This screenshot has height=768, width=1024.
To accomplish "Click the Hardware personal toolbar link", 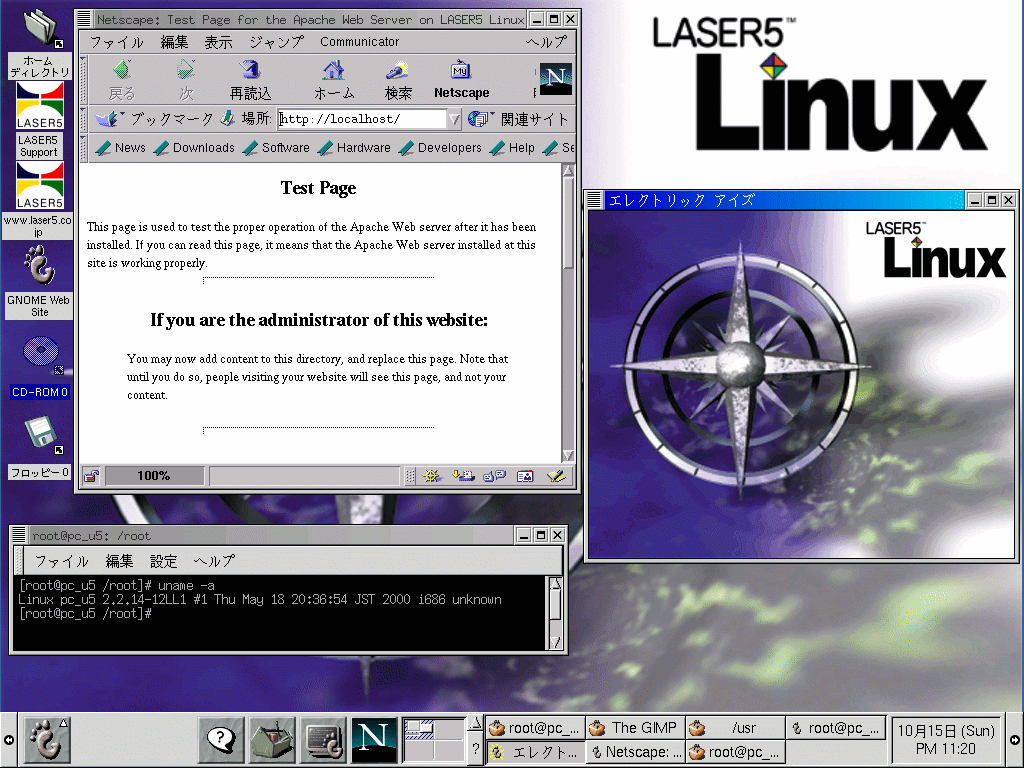I will coord(355,148).
